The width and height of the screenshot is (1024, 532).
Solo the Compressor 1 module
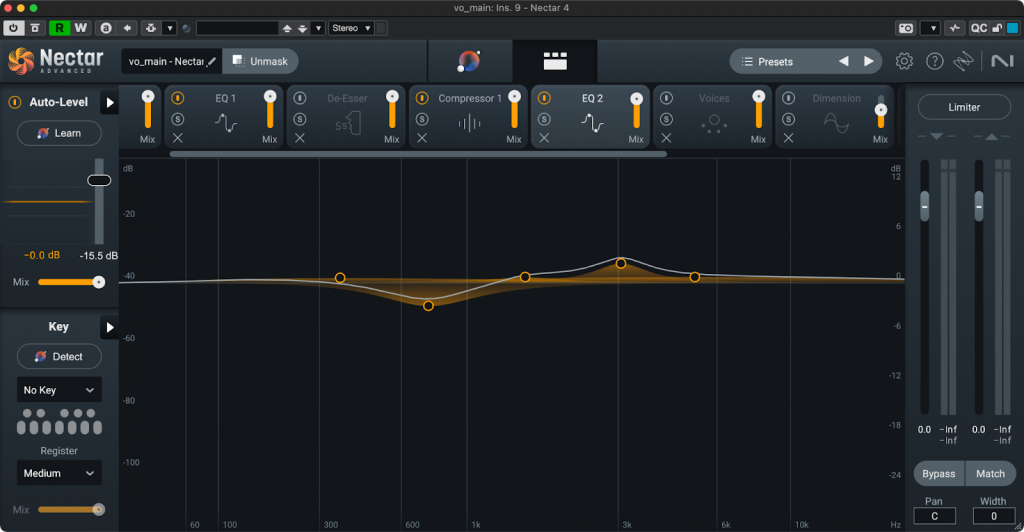[x=422, y=119]
